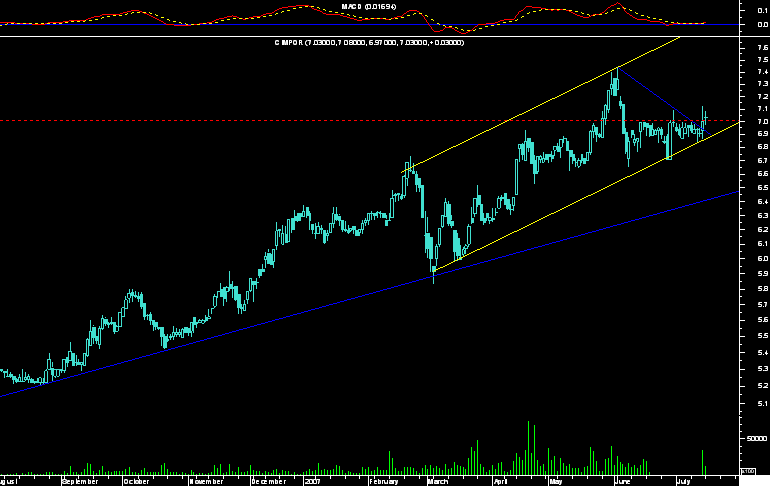
Task: Click the 6.5 price axis label
Action: click(x=763, y=188)
